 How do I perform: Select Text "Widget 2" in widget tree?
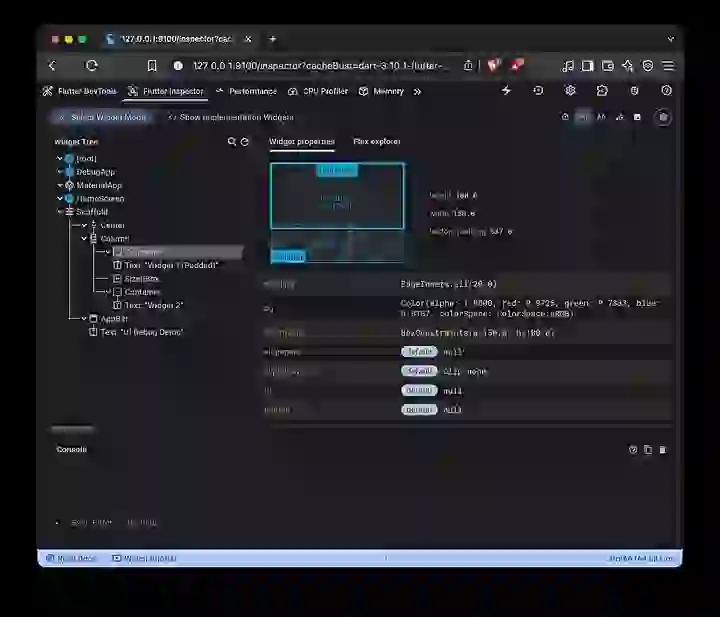point(153,305)
